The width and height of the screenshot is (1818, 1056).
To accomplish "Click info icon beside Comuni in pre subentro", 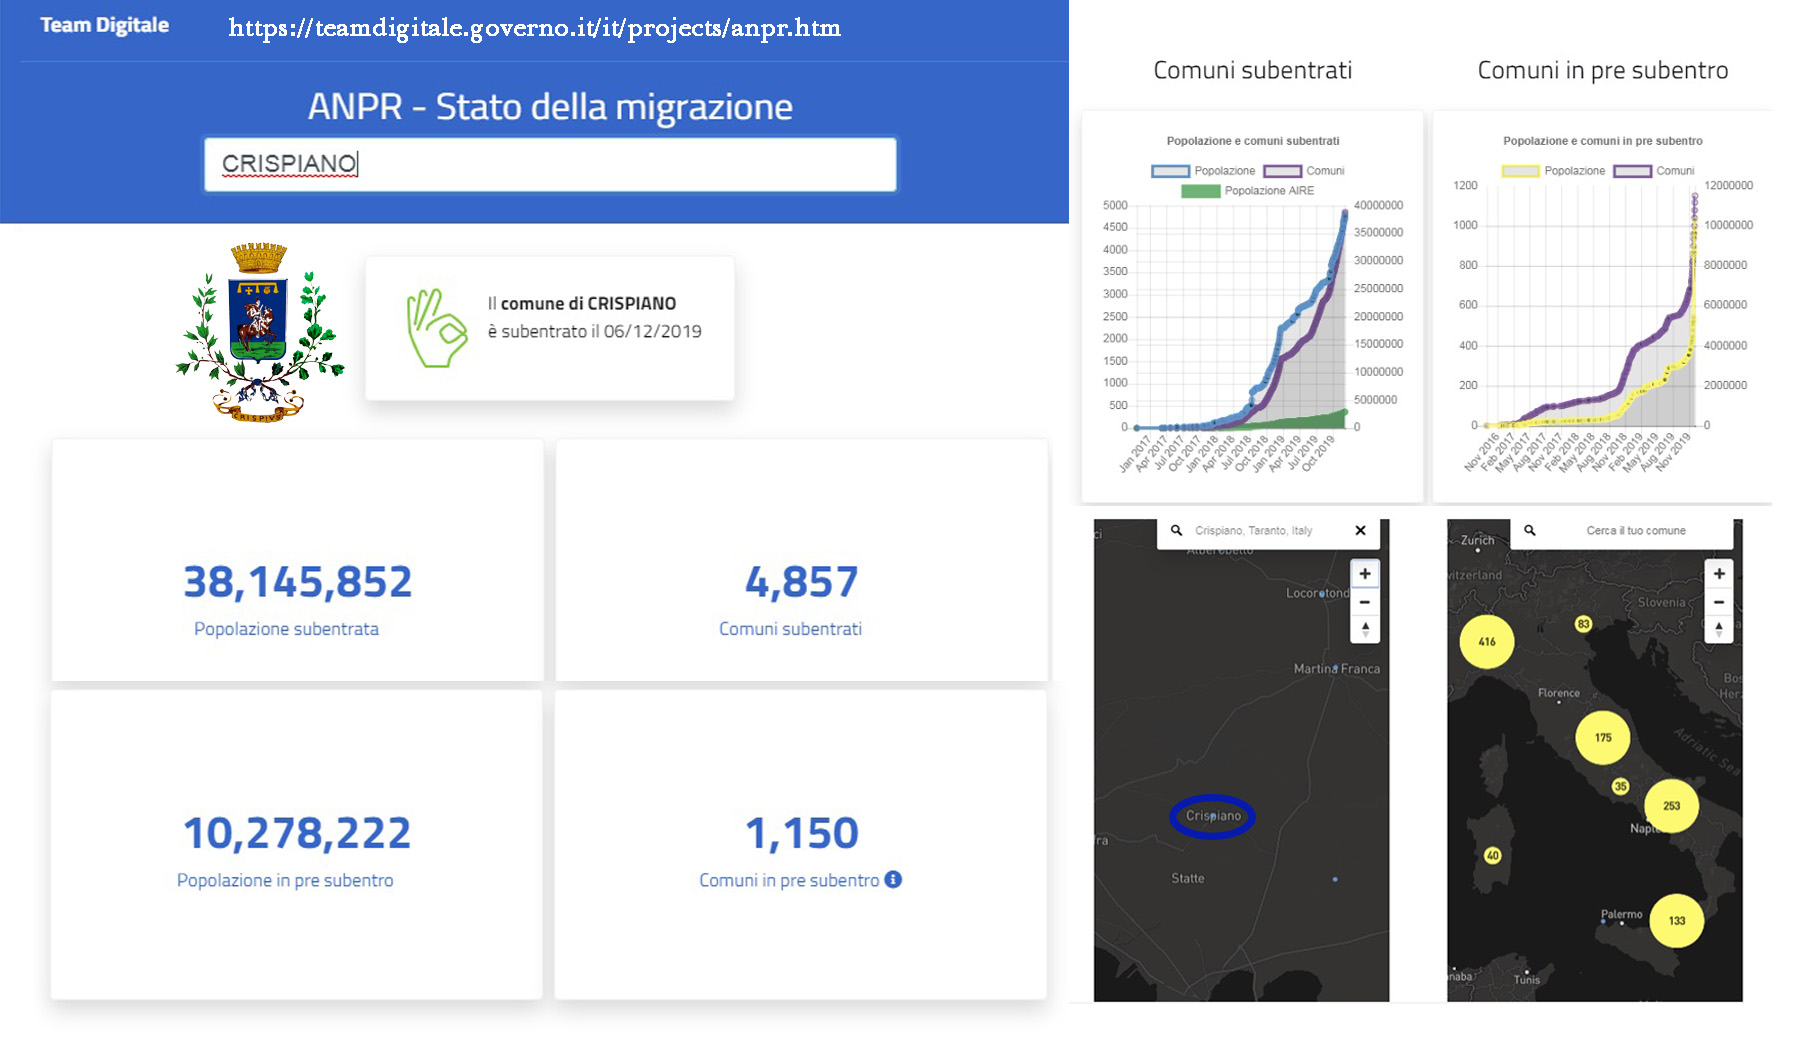I will pos(893,879).
